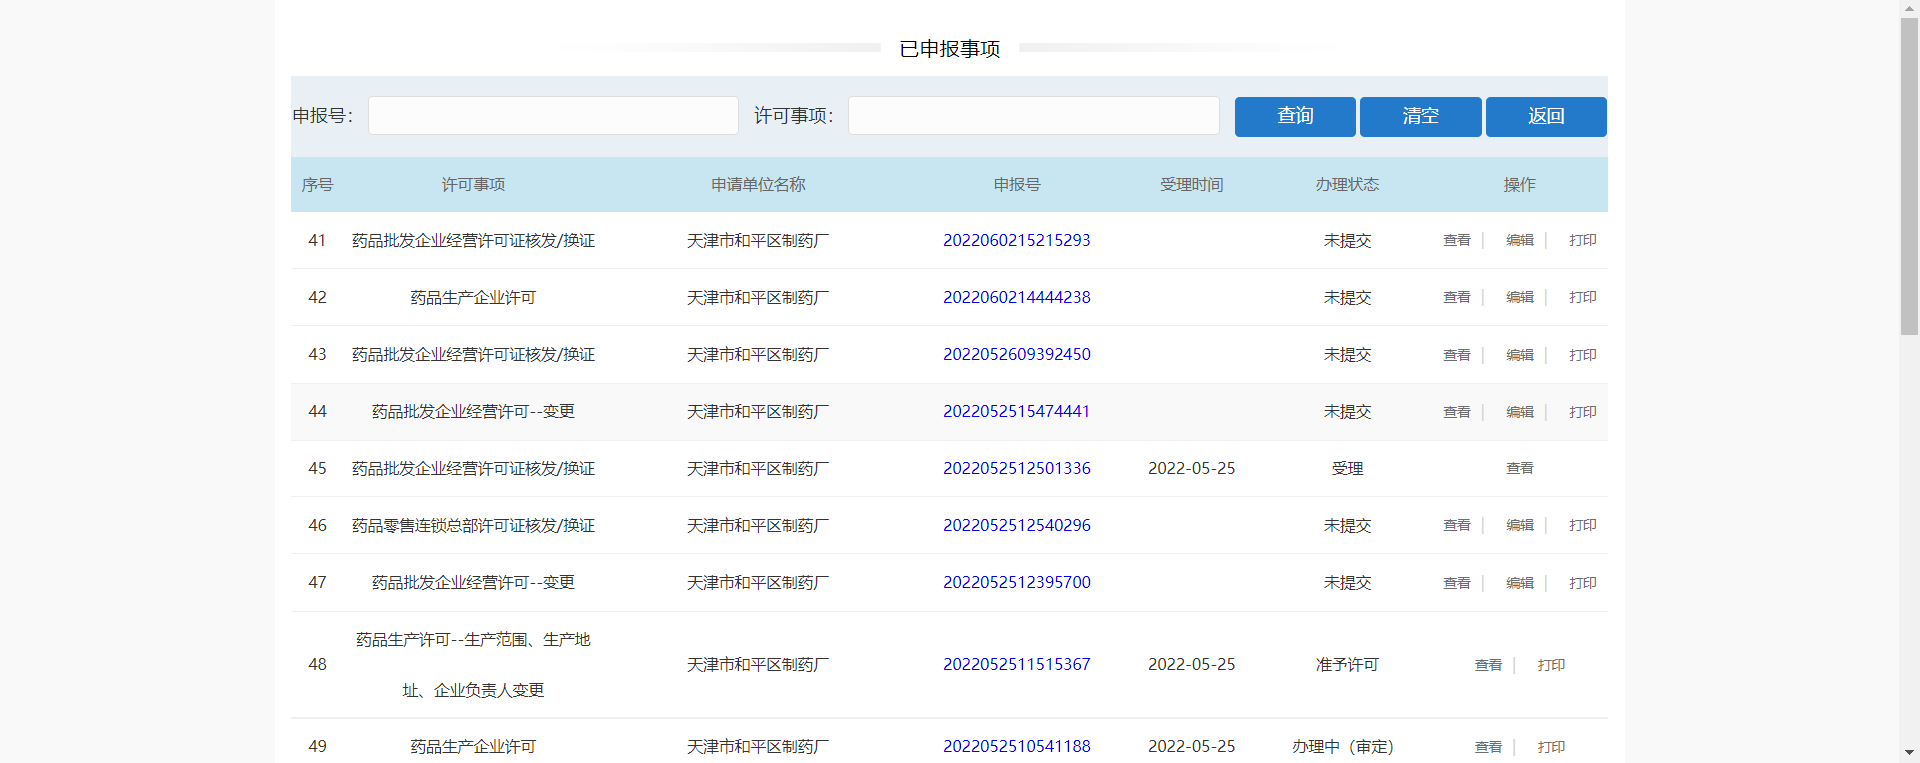This screenshot has height=763, width=1920.
Task: Click the 返回 back button
Action: pos(1545,116)
